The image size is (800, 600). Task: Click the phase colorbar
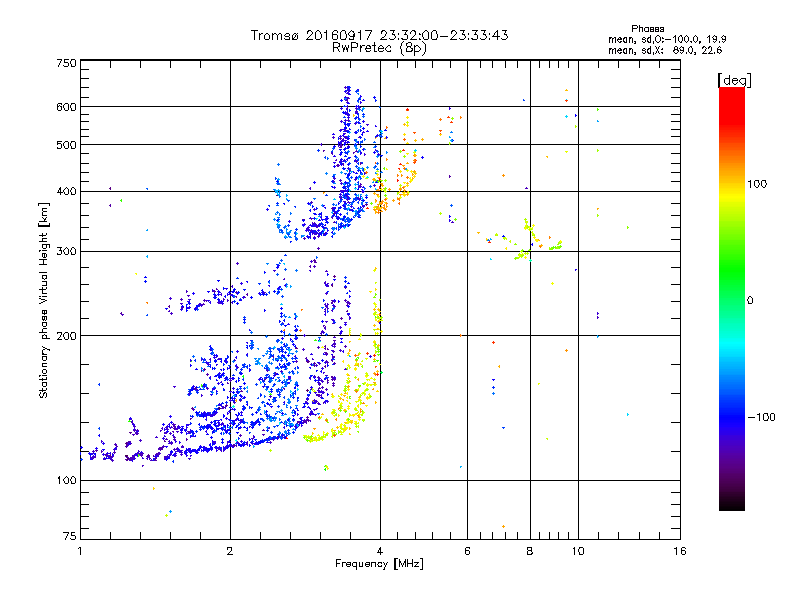pos(732,298)
